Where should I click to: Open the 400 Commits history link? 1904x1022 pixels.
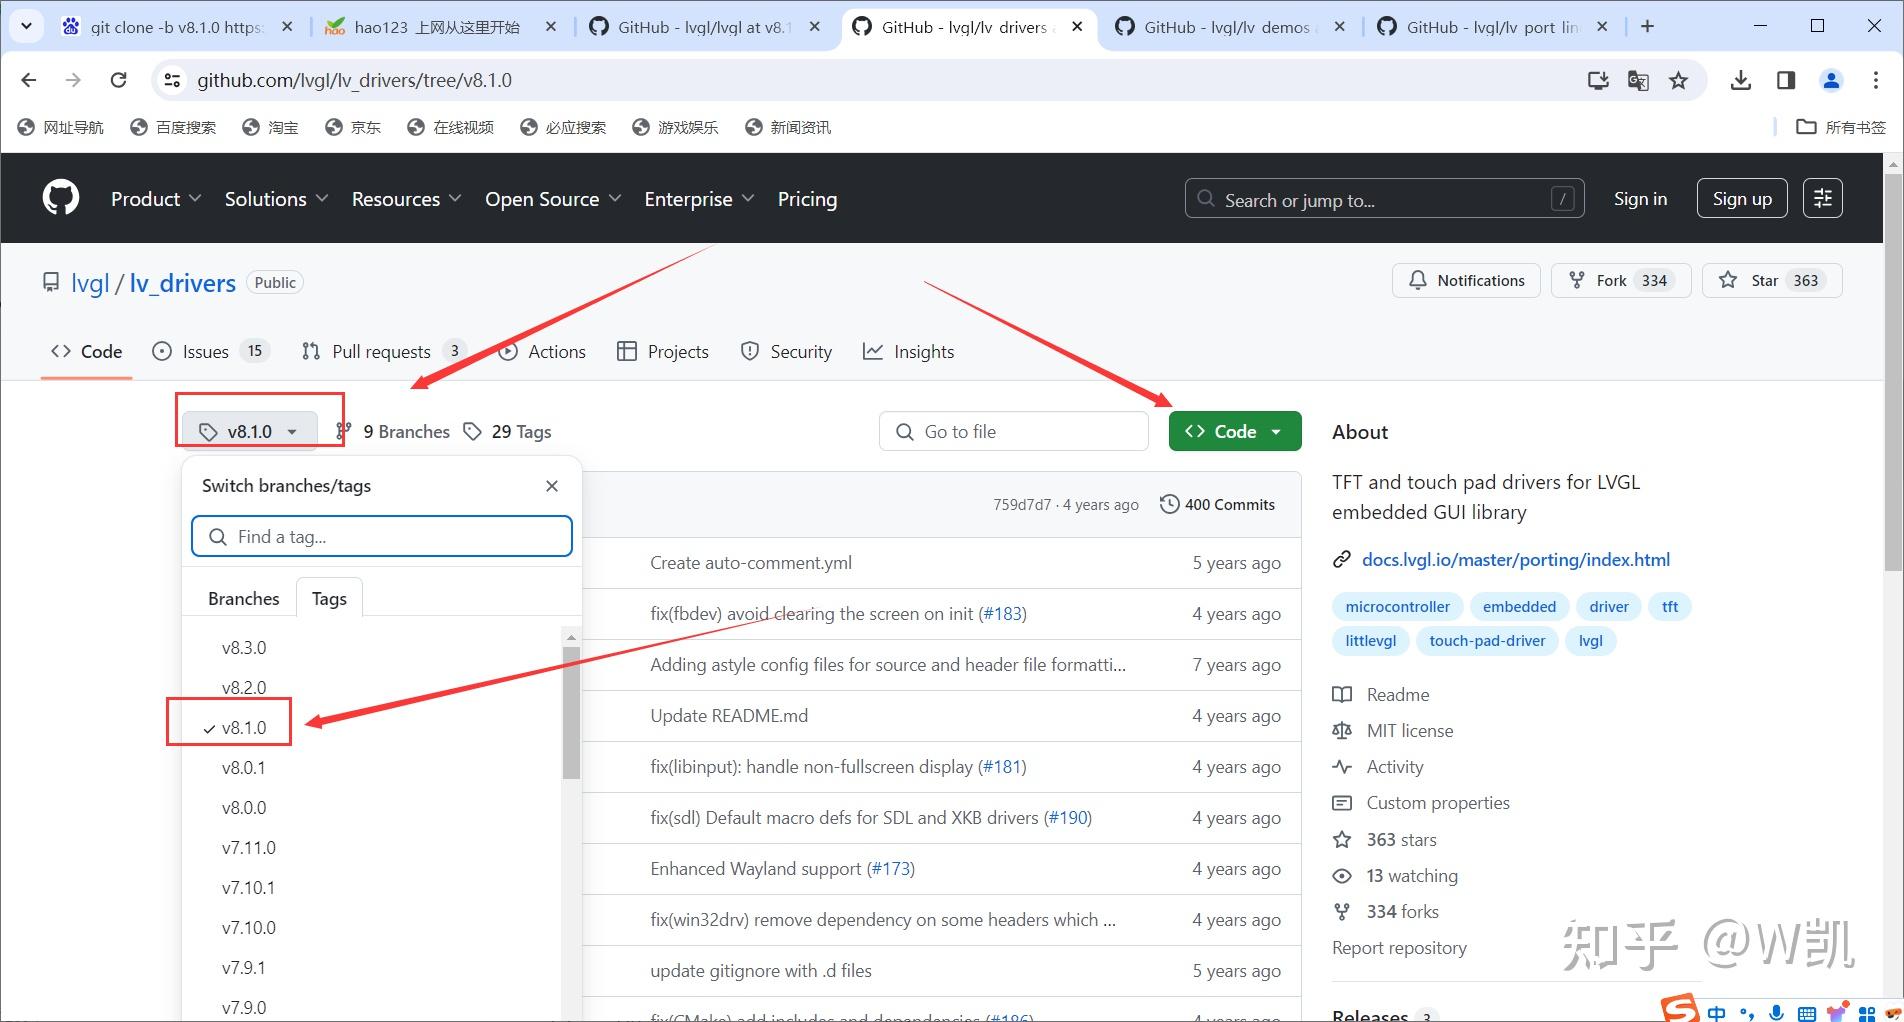[1217, 504]
